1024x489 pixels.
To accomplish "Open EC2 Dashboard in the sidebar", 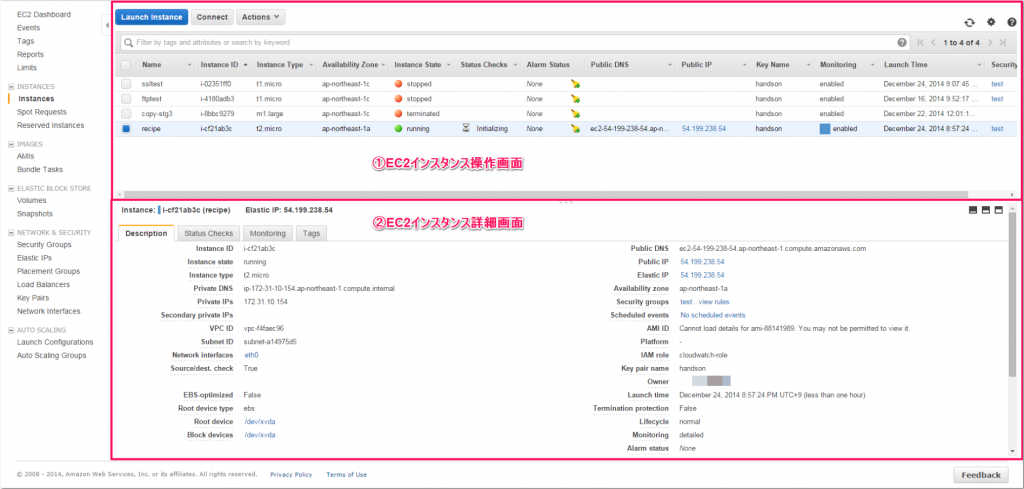I will 44,14.
